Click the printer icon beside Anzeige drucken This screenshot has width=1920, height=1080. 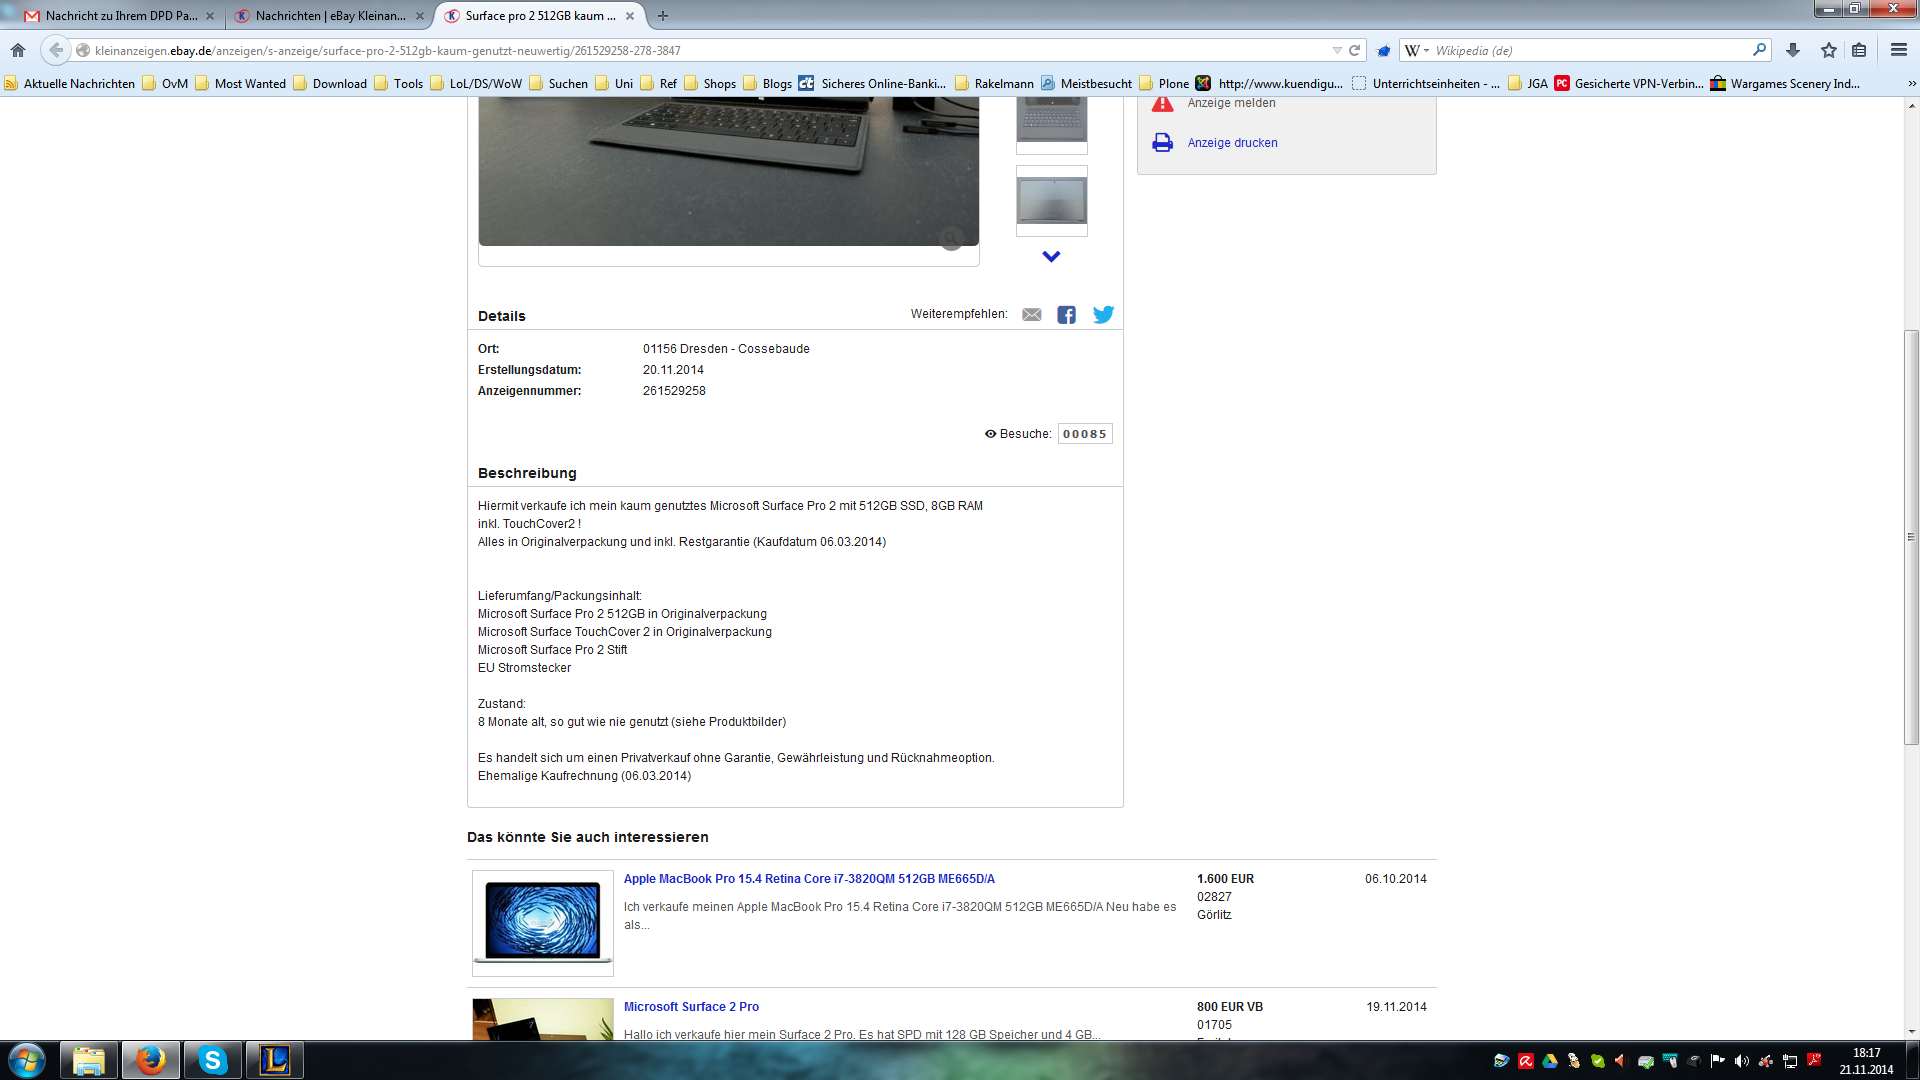pos(1162,143)
